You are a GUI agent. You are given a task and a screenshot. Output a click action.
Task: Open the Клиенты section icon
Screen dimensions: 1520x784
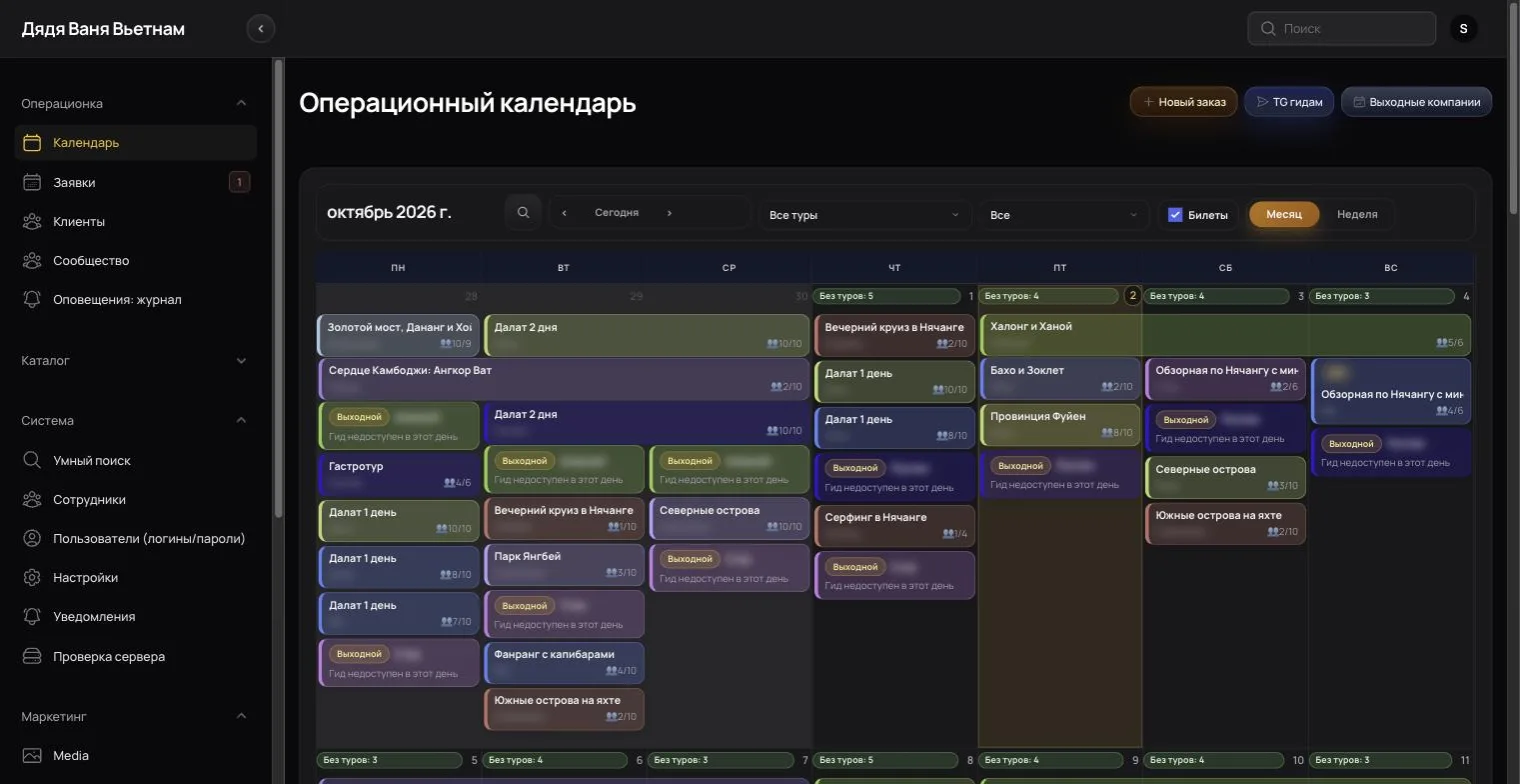pyautogui.click(x=32, y=221)
